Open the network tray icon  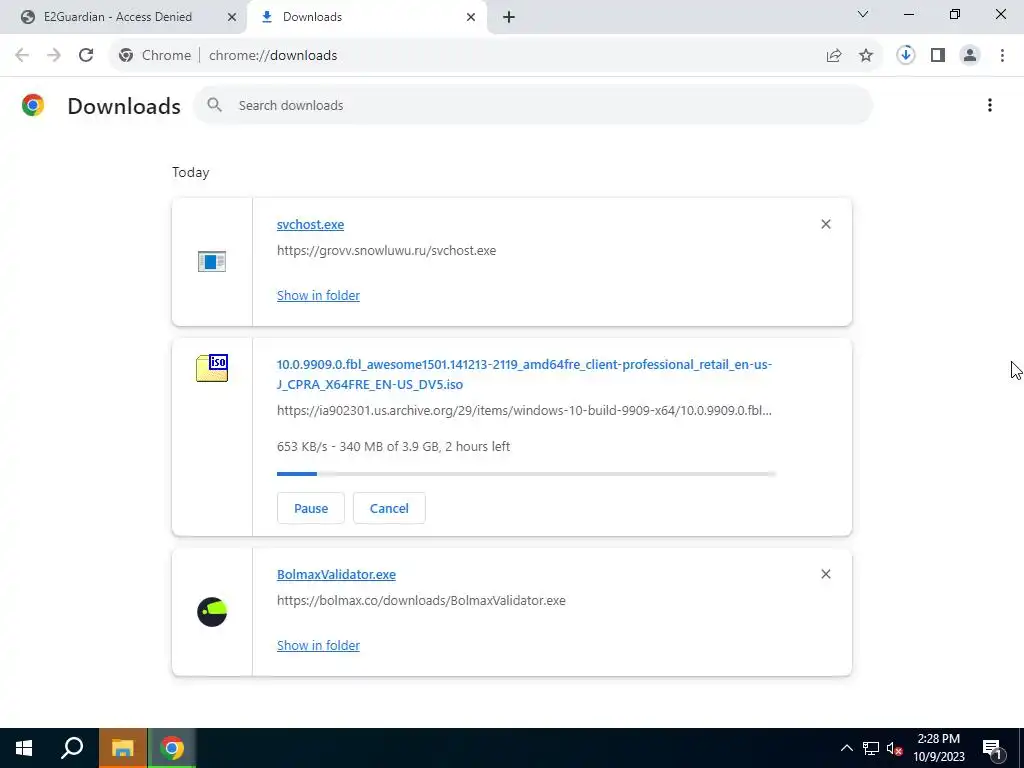[x=871, y=748]
